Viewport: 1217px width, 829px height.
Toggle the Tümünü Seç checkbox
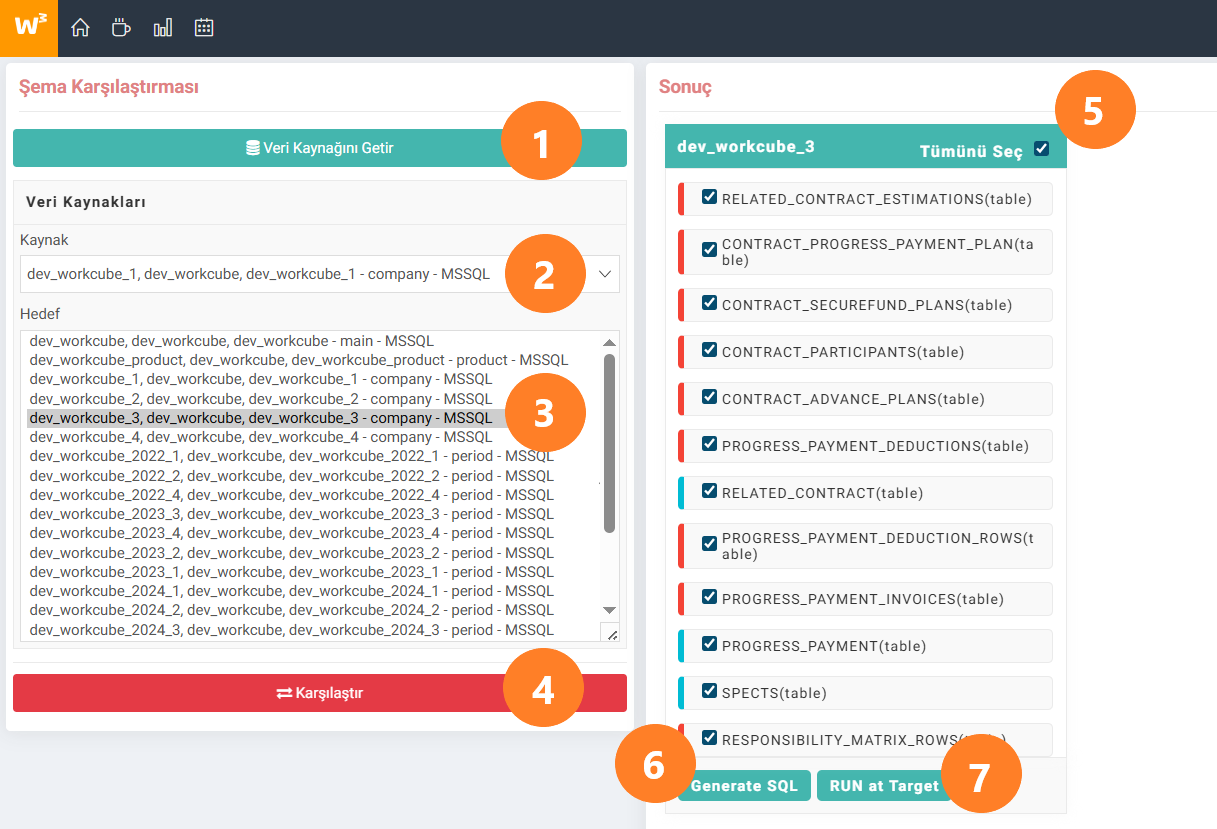coord(1041,149)
